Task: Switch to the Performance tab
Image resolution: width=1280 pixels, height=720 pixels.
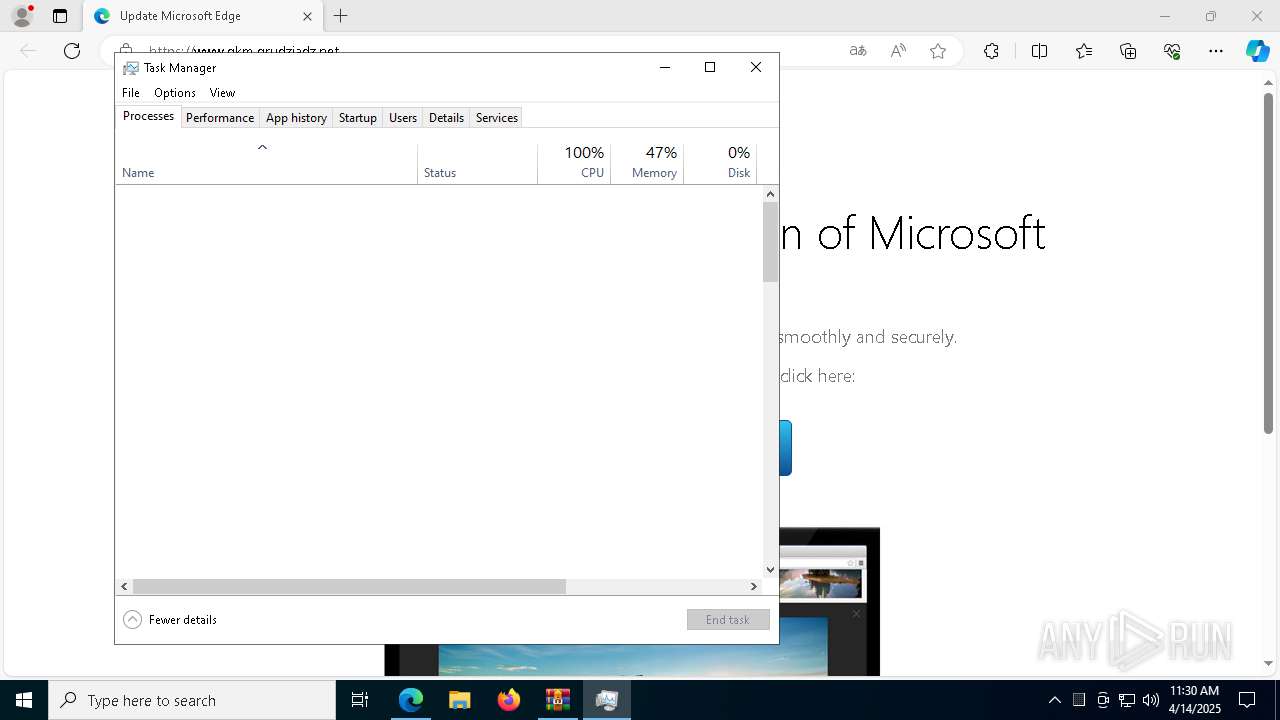Action: point(220,117)
